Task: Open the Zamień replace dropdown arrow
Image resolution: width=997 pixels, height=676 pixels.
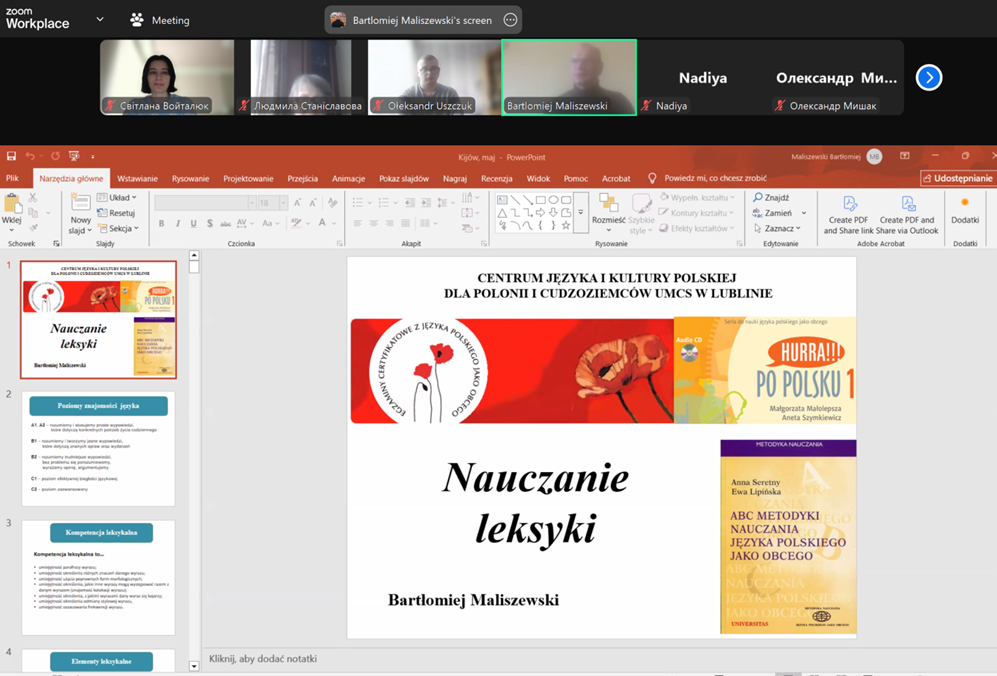Action: 804,213
